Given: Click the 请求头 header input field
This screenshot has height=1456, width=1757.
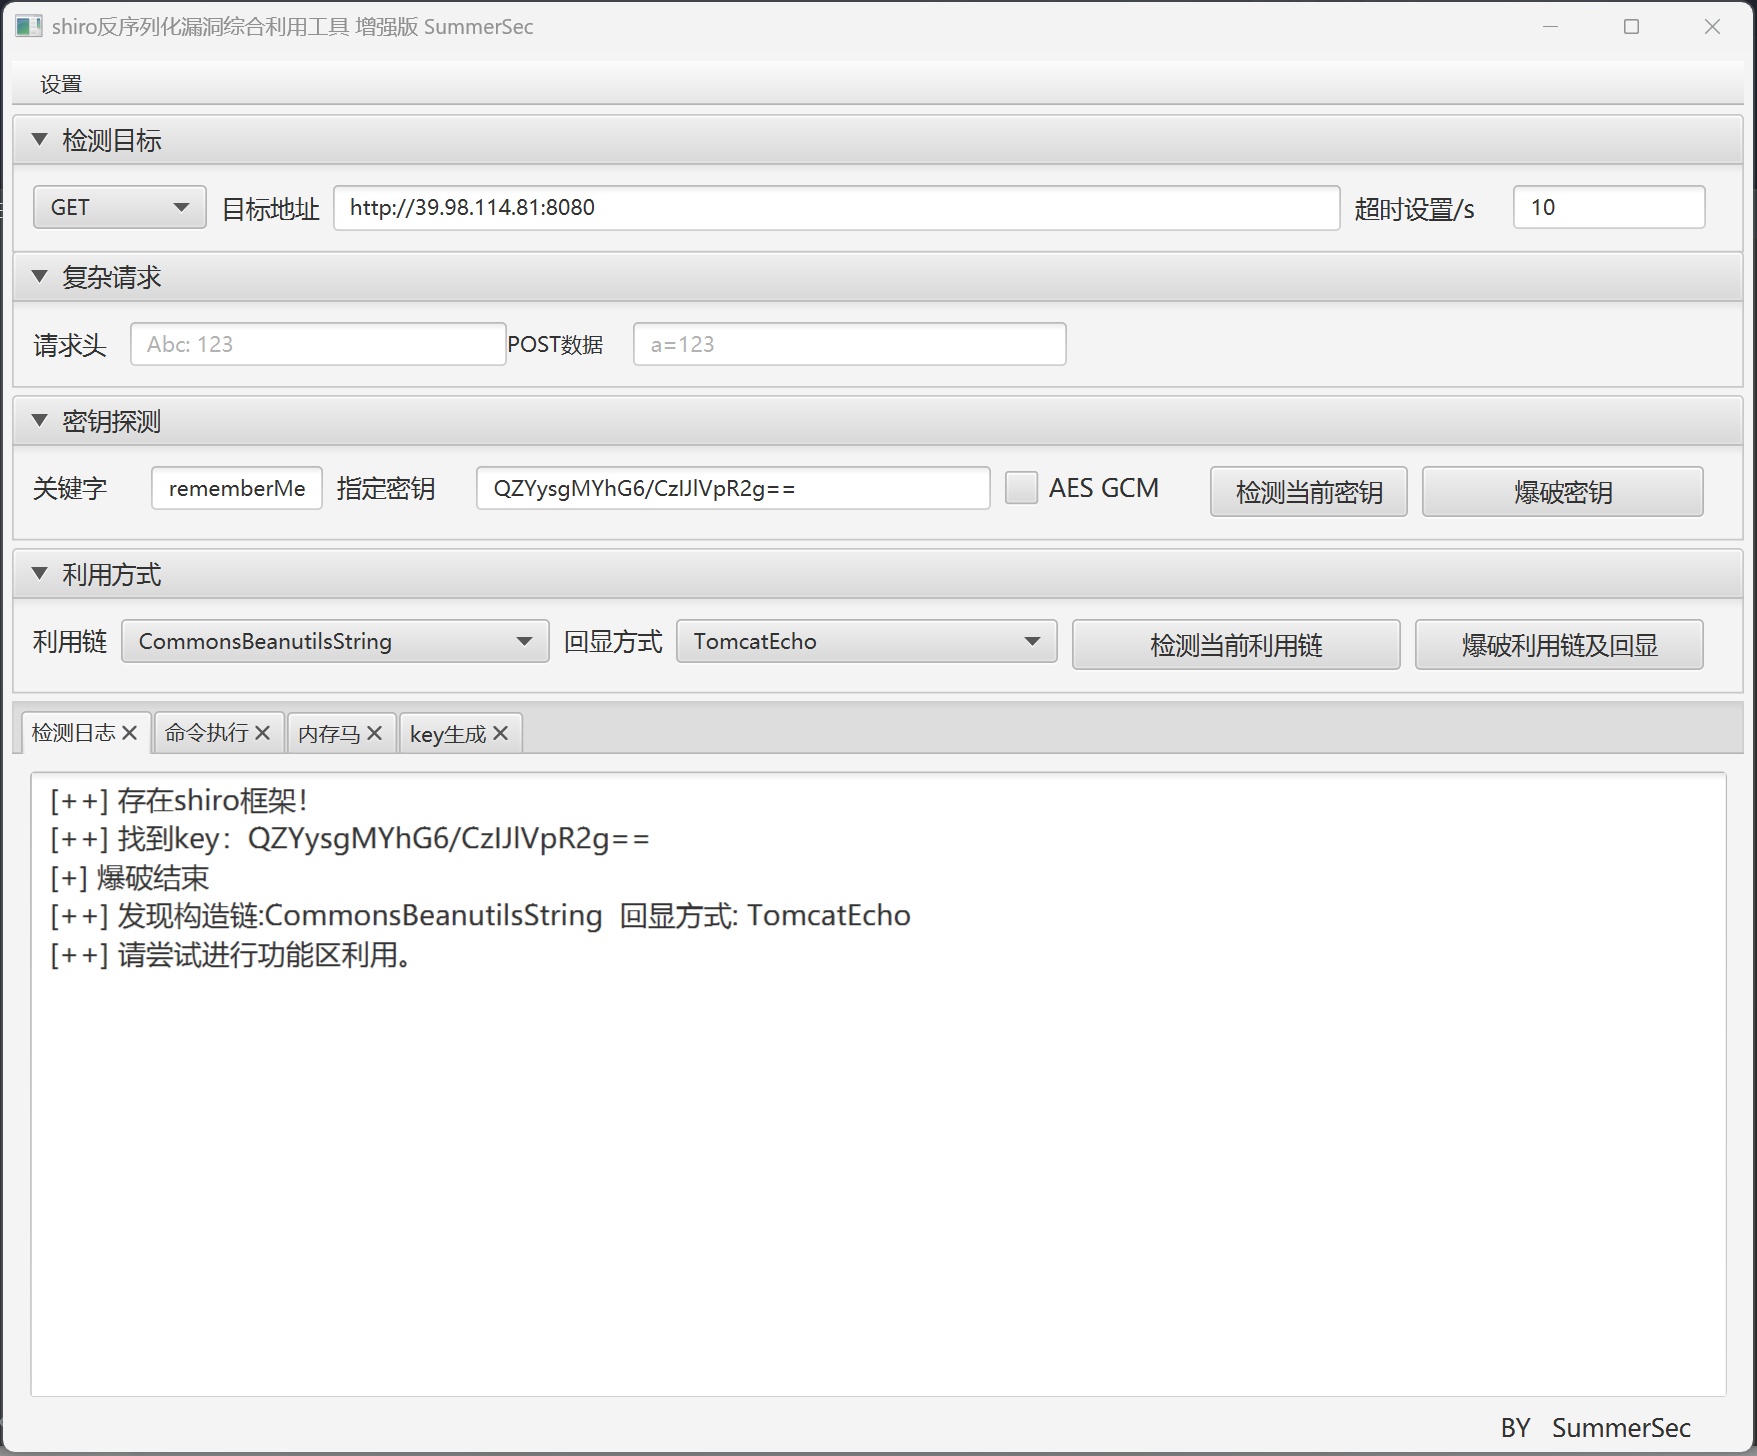Looking at the screenshot, I should 318,344.
